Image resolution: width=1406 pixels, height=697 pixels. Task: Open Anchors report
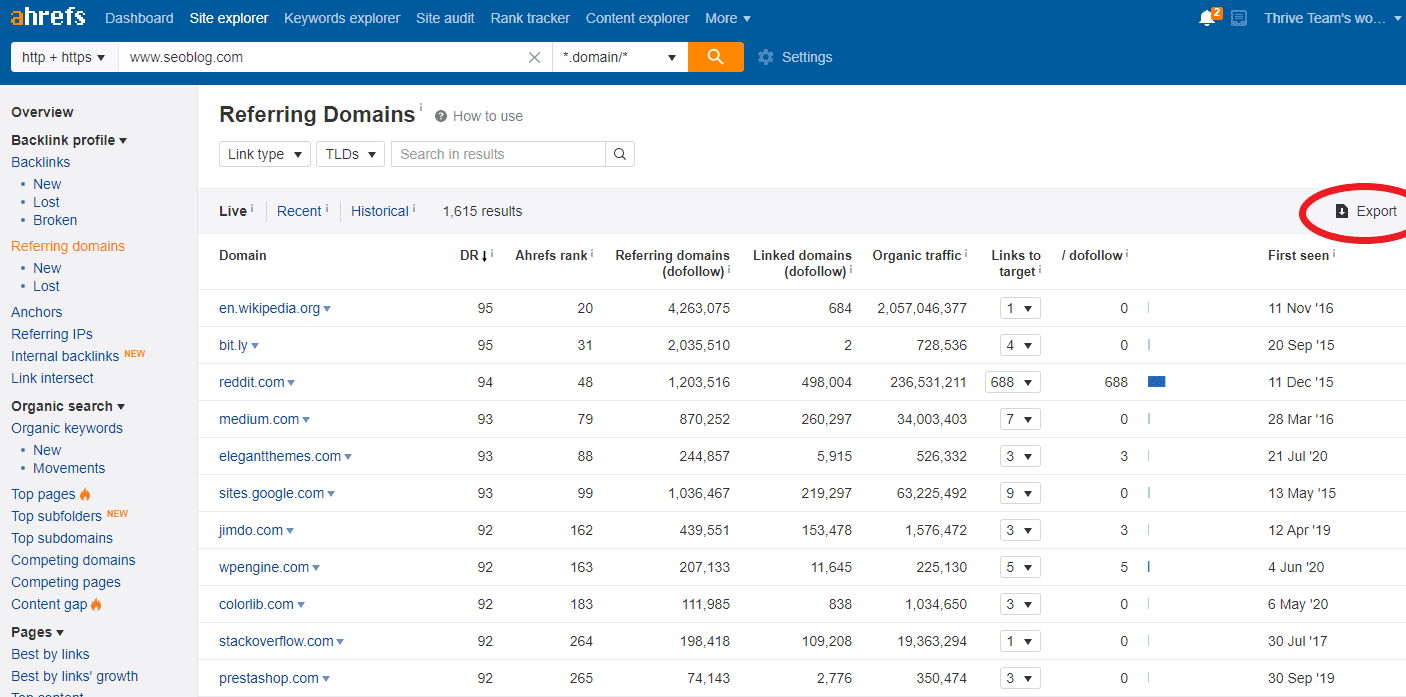37,312
